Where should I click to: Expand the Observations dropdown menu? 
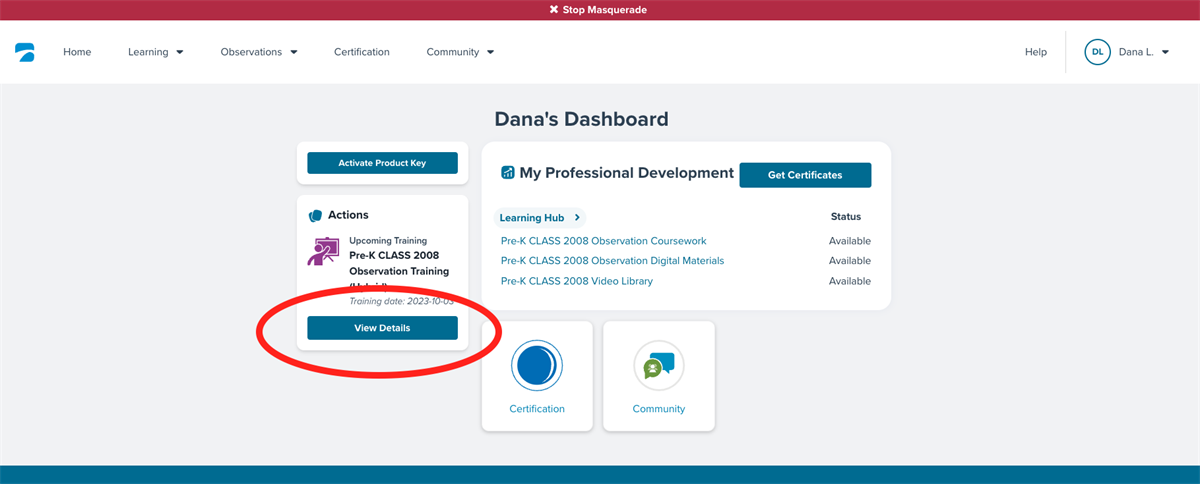[259, 52]
